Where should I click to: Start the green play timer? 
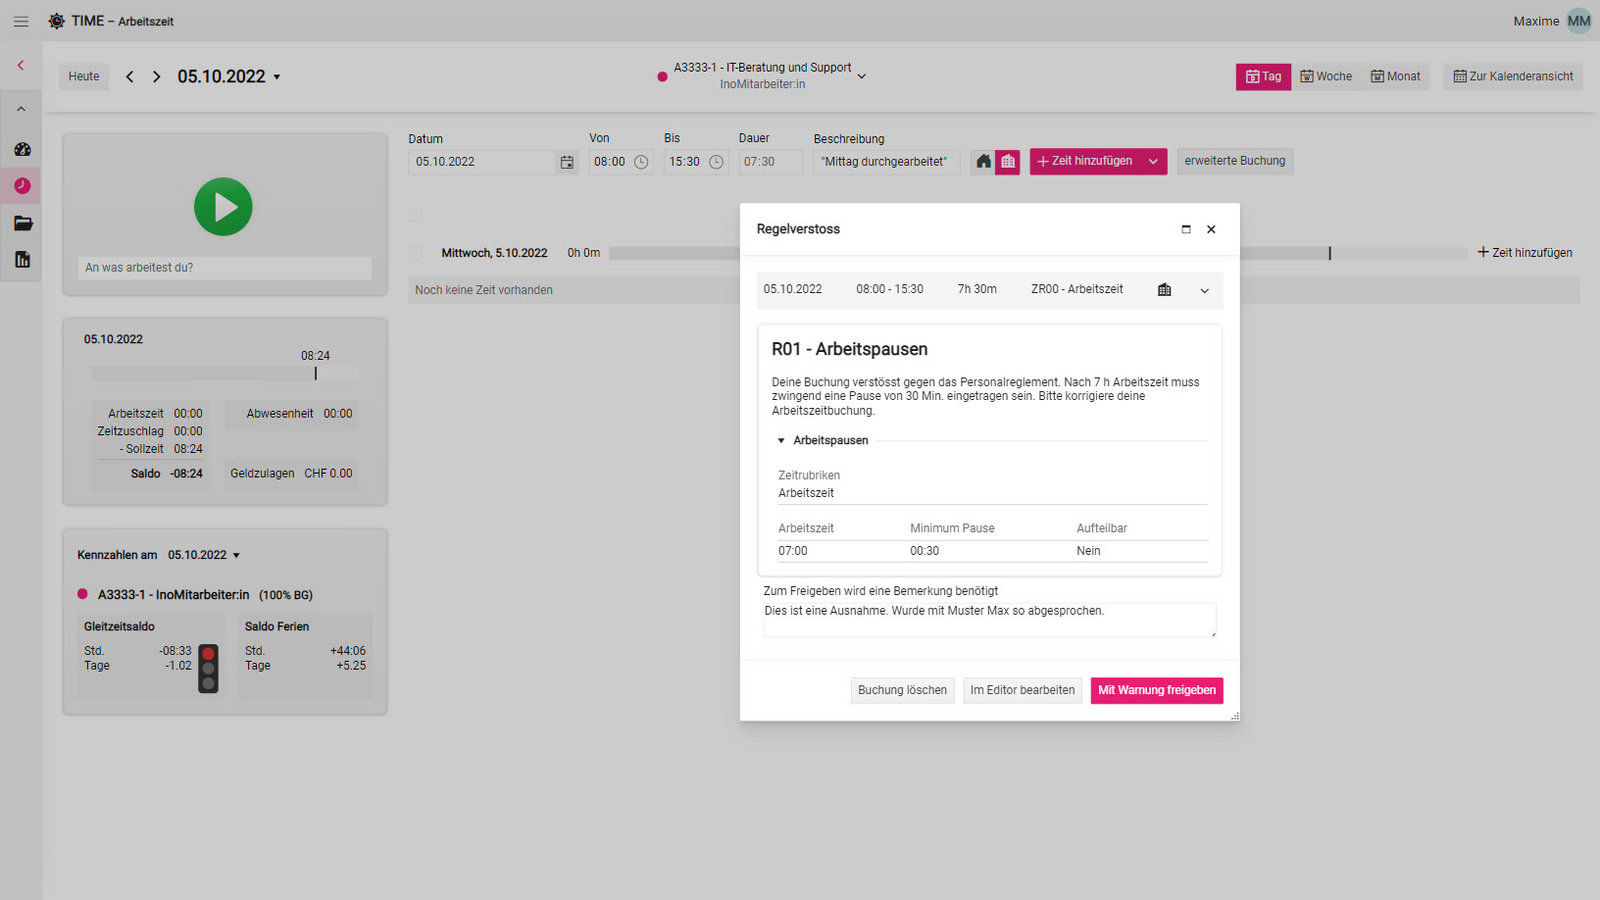pyautogui.click(x=223, y=207)
